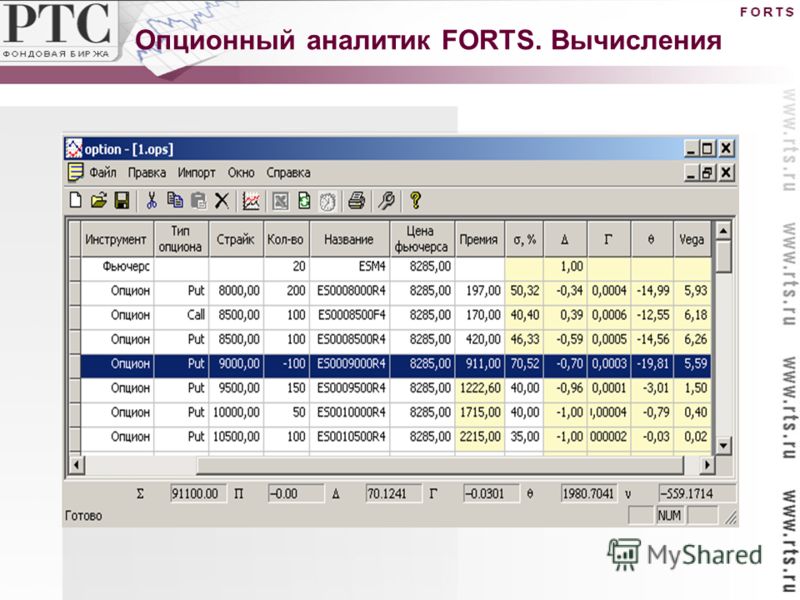800x600 pixels.
Task: Click the Σ sum field 91100.00
Action: (x=198, y=493)
